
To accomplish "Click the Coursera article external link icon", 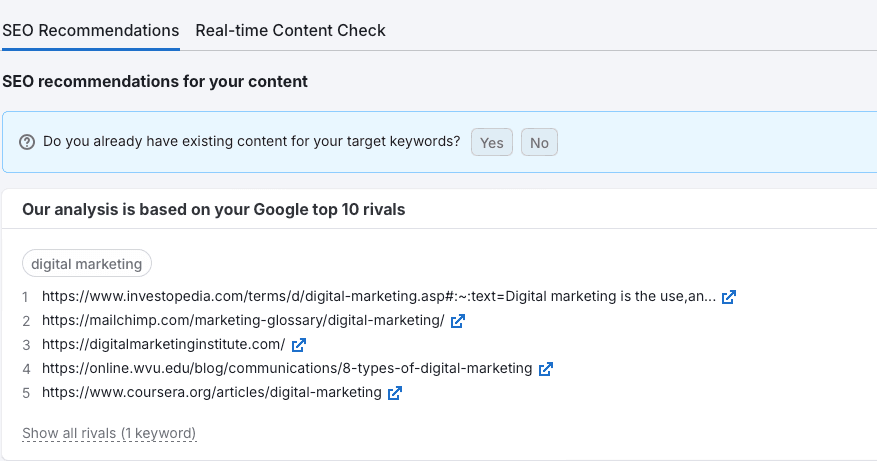I will (395, 393).
